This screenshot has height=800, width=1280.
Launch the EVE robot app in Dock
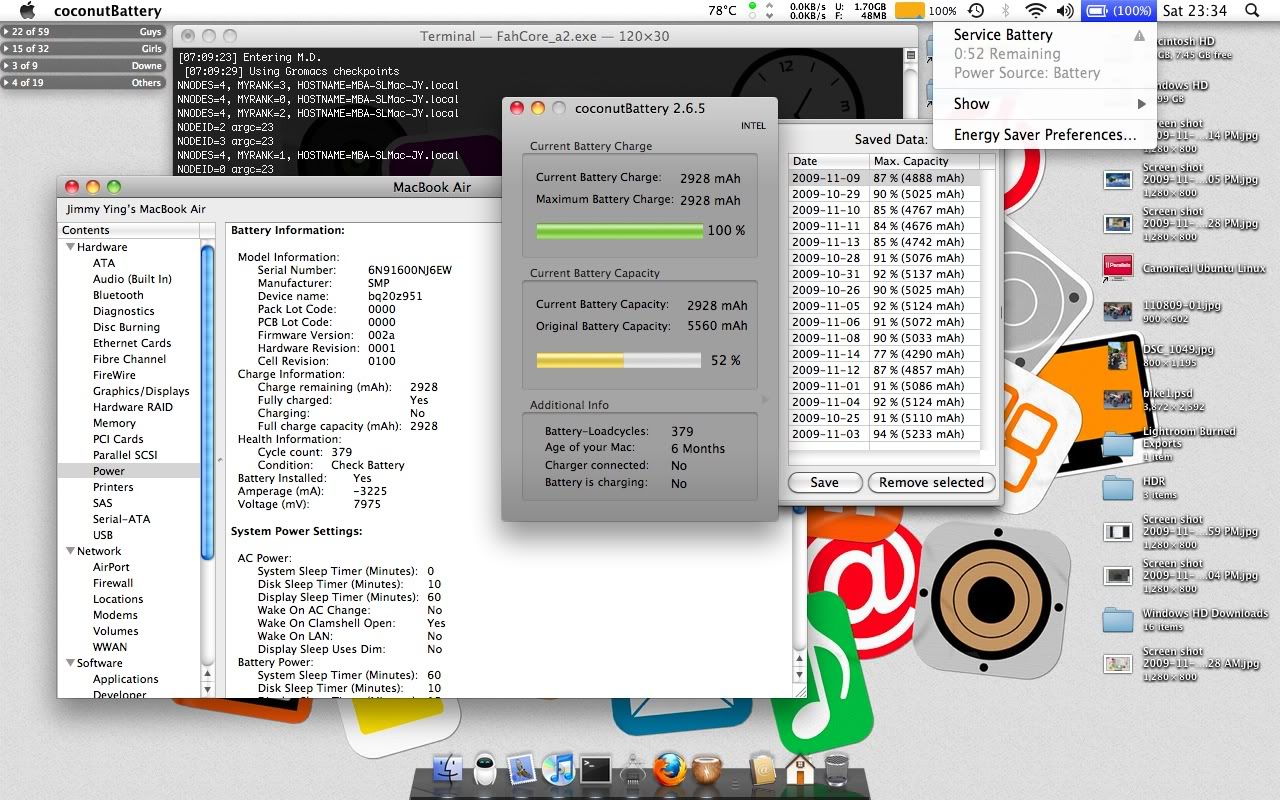tap(485, 770)
